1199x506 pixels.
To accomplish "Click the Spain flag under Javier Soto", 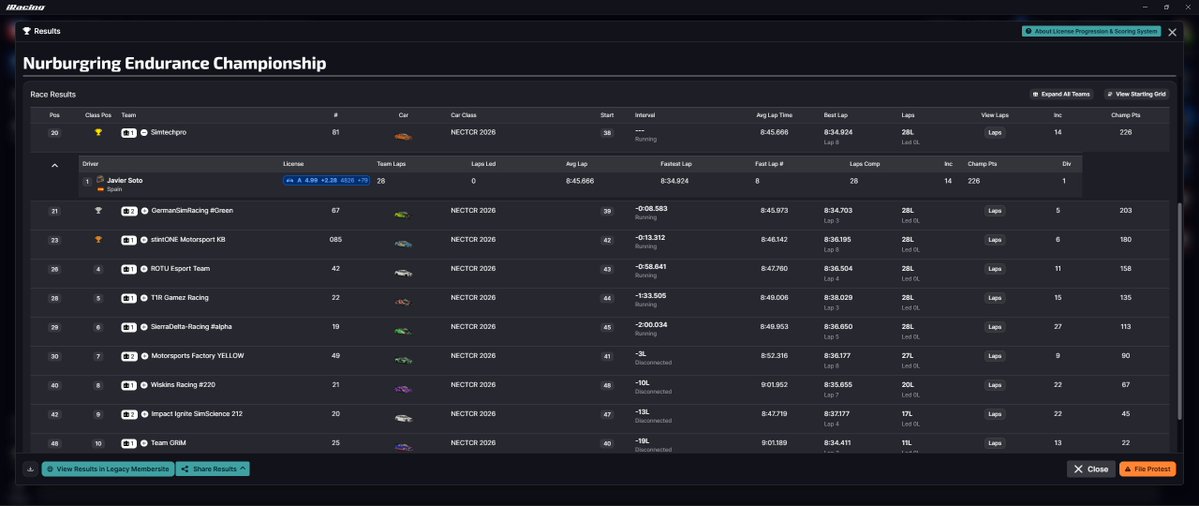I will [100, 189].
